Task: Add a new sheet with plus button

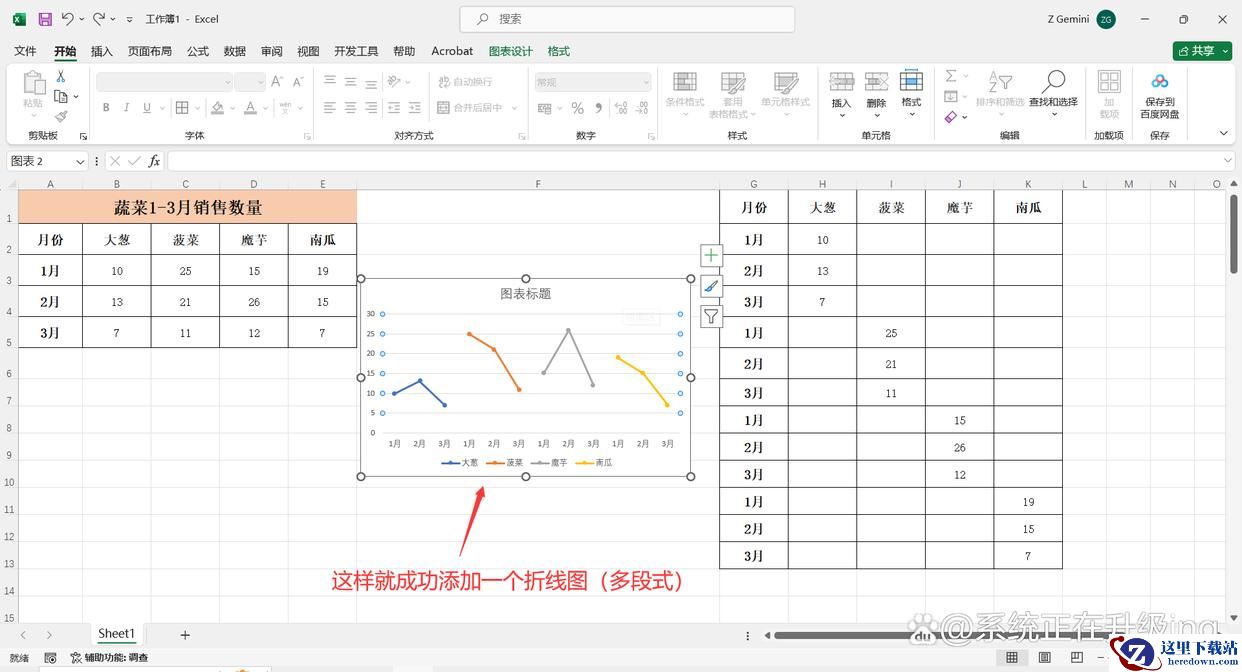Action: coord(185,634)
